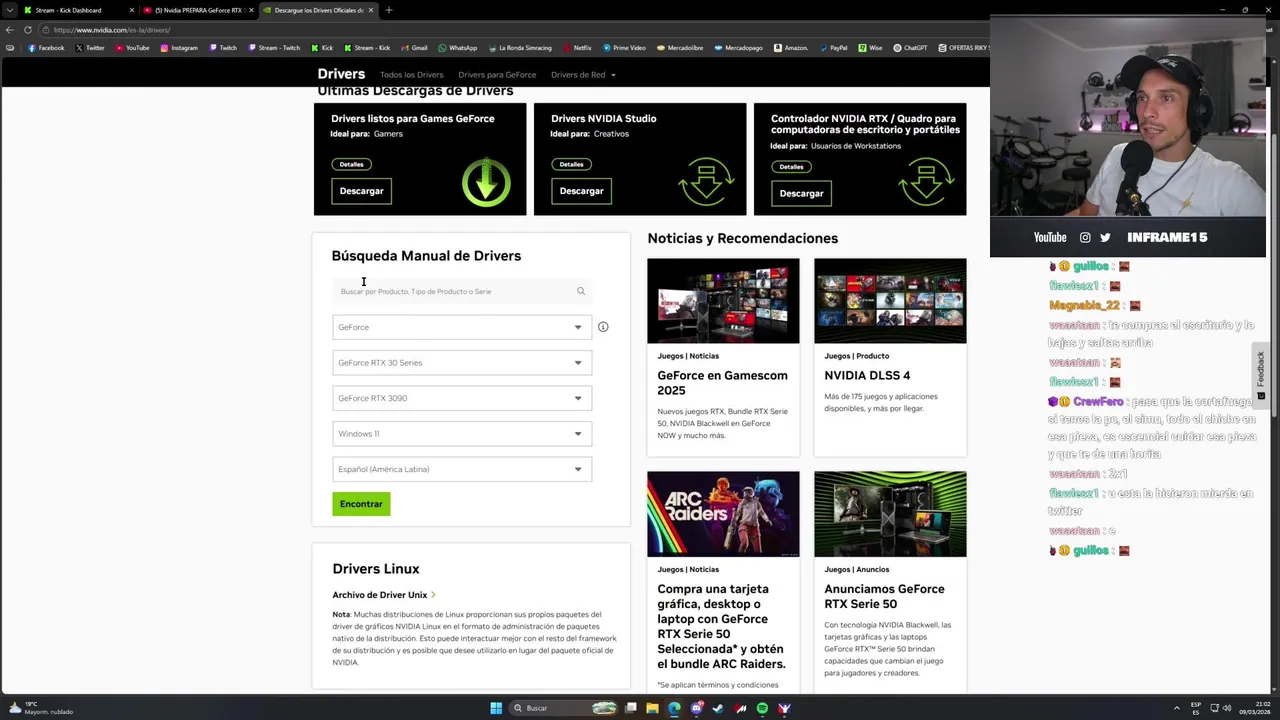Reload the current page
Image resolution: width=1280 pixels, height=720 pixels.
coord(27,30)
